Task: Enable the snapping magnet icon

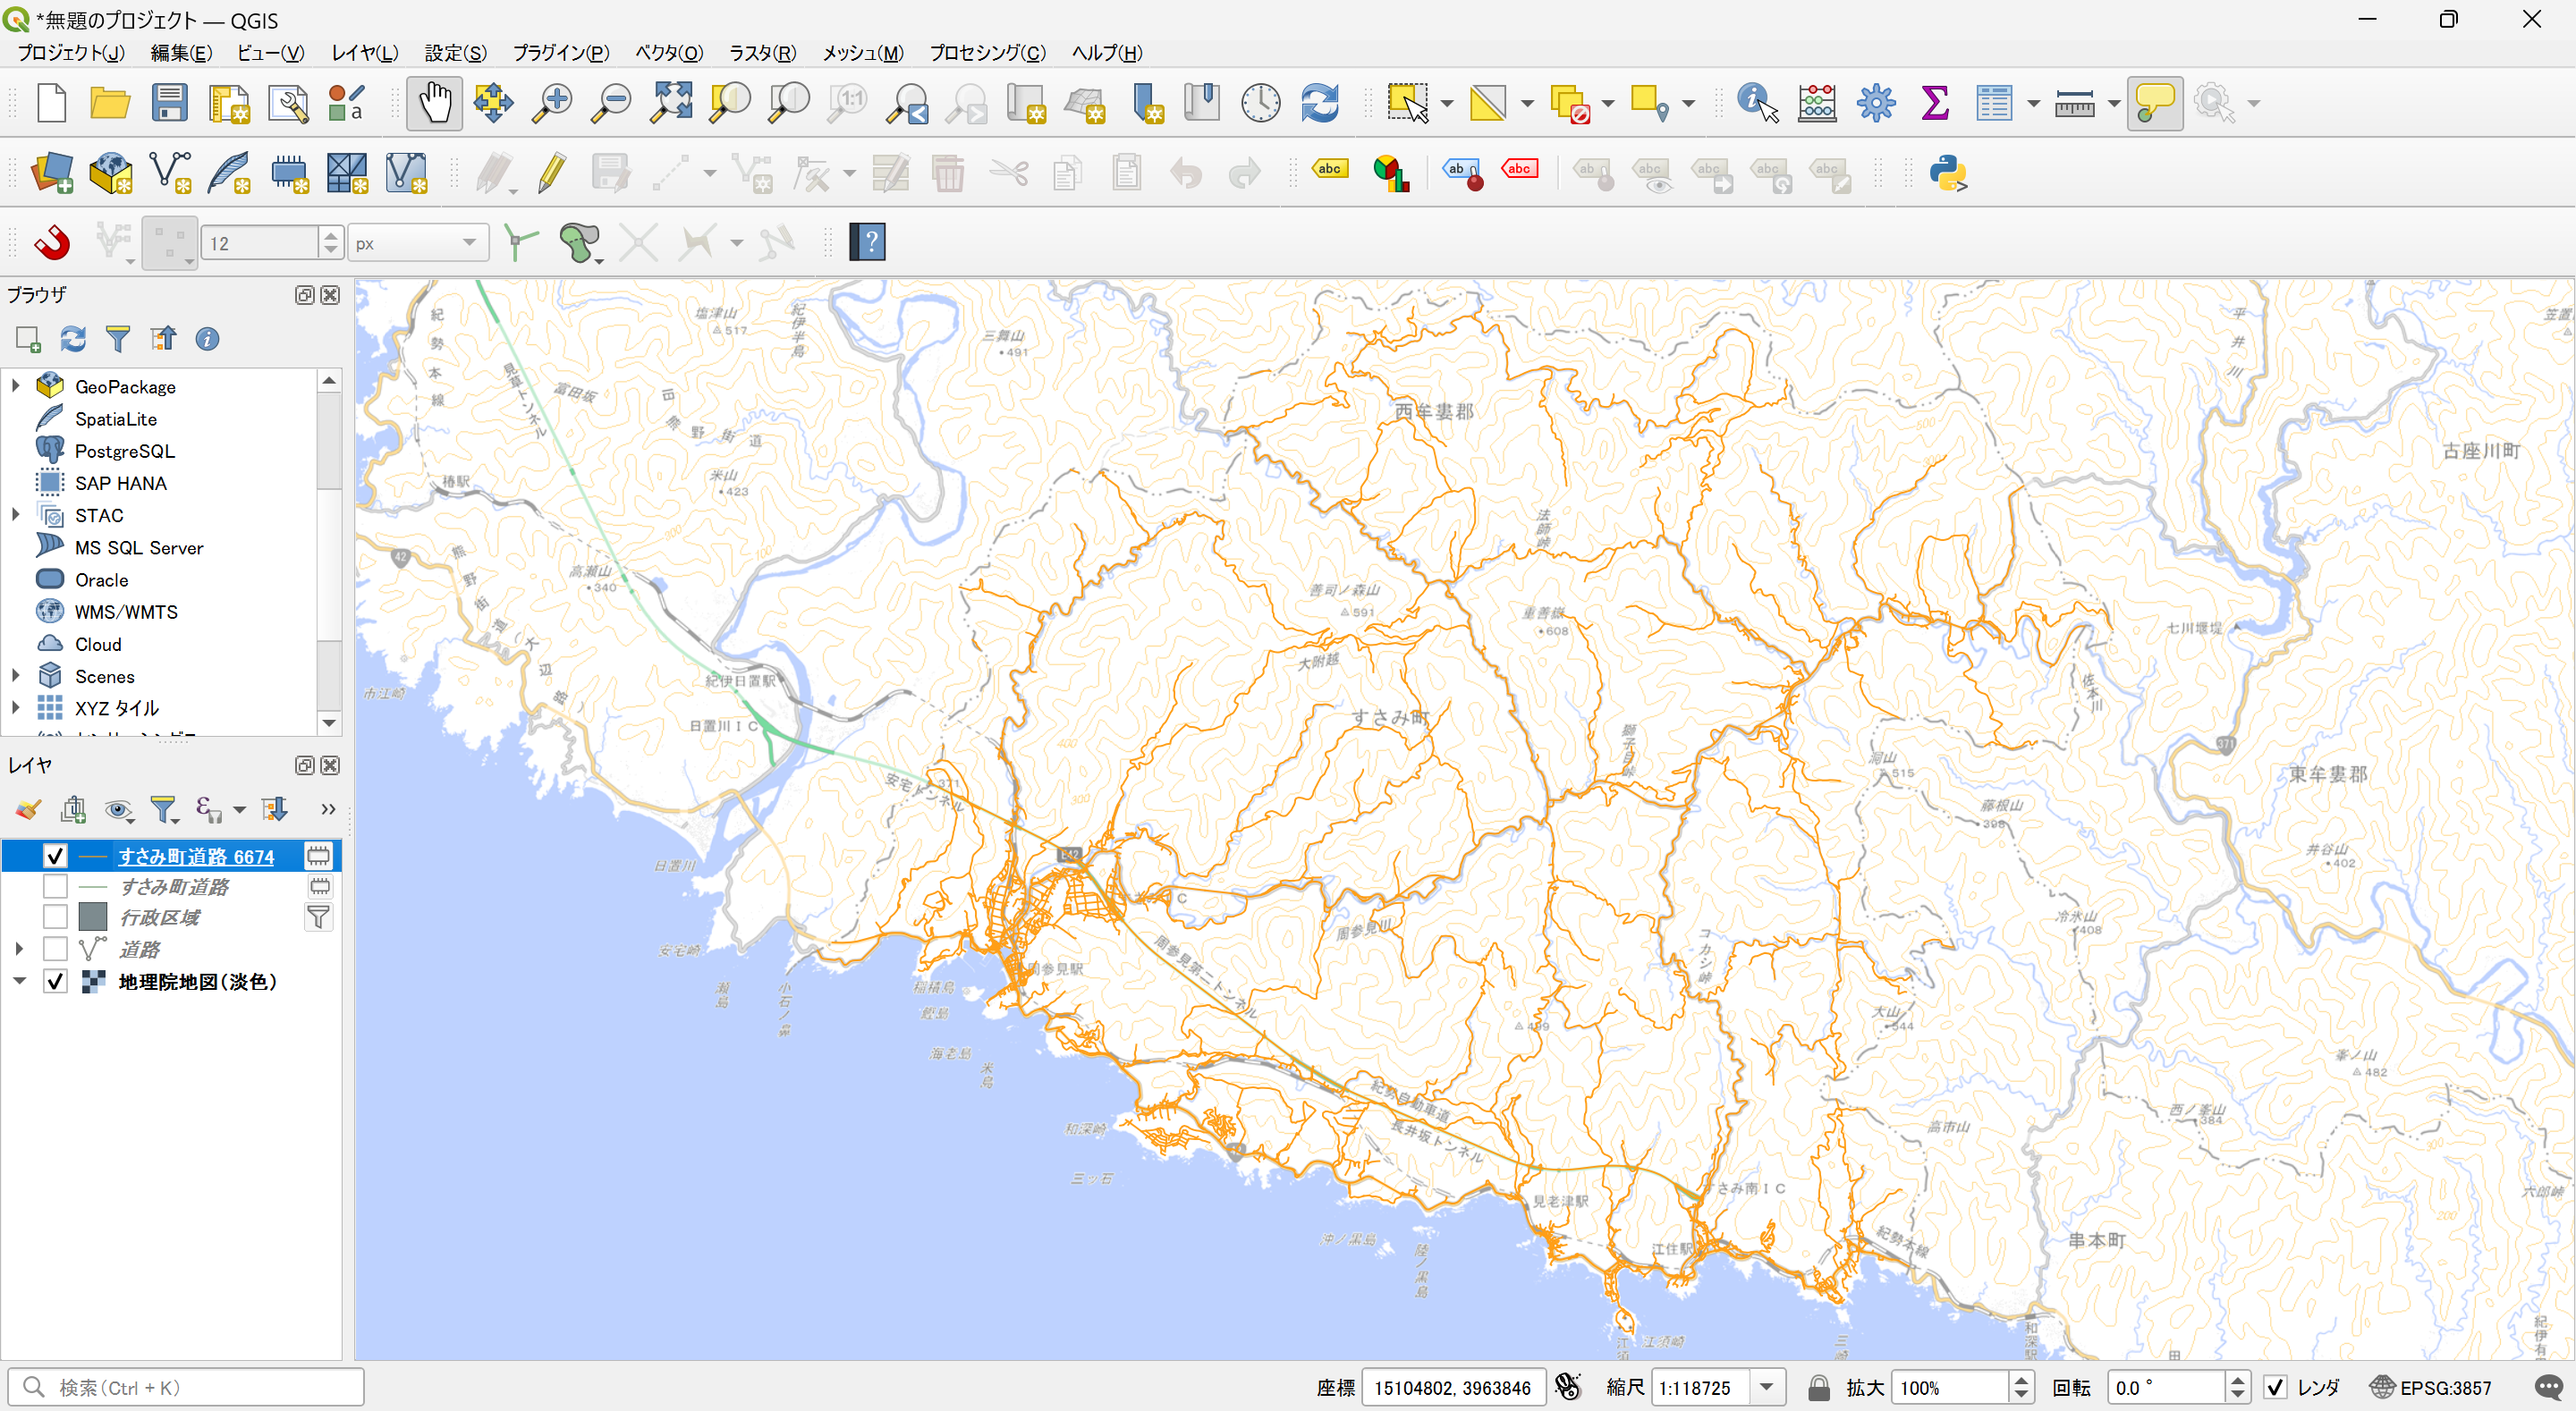Action: tap(52, 242)
